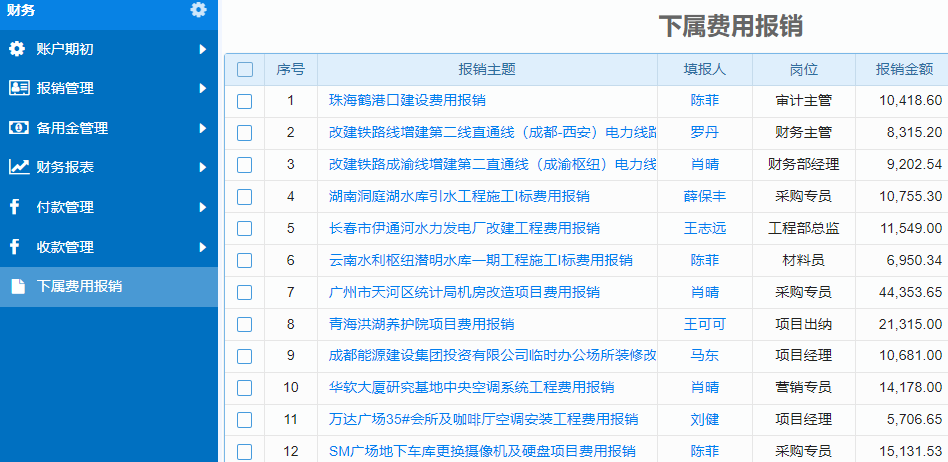948x462 pixels.
Task: Click the settings gear icon beside 财务
Action: 198,10
